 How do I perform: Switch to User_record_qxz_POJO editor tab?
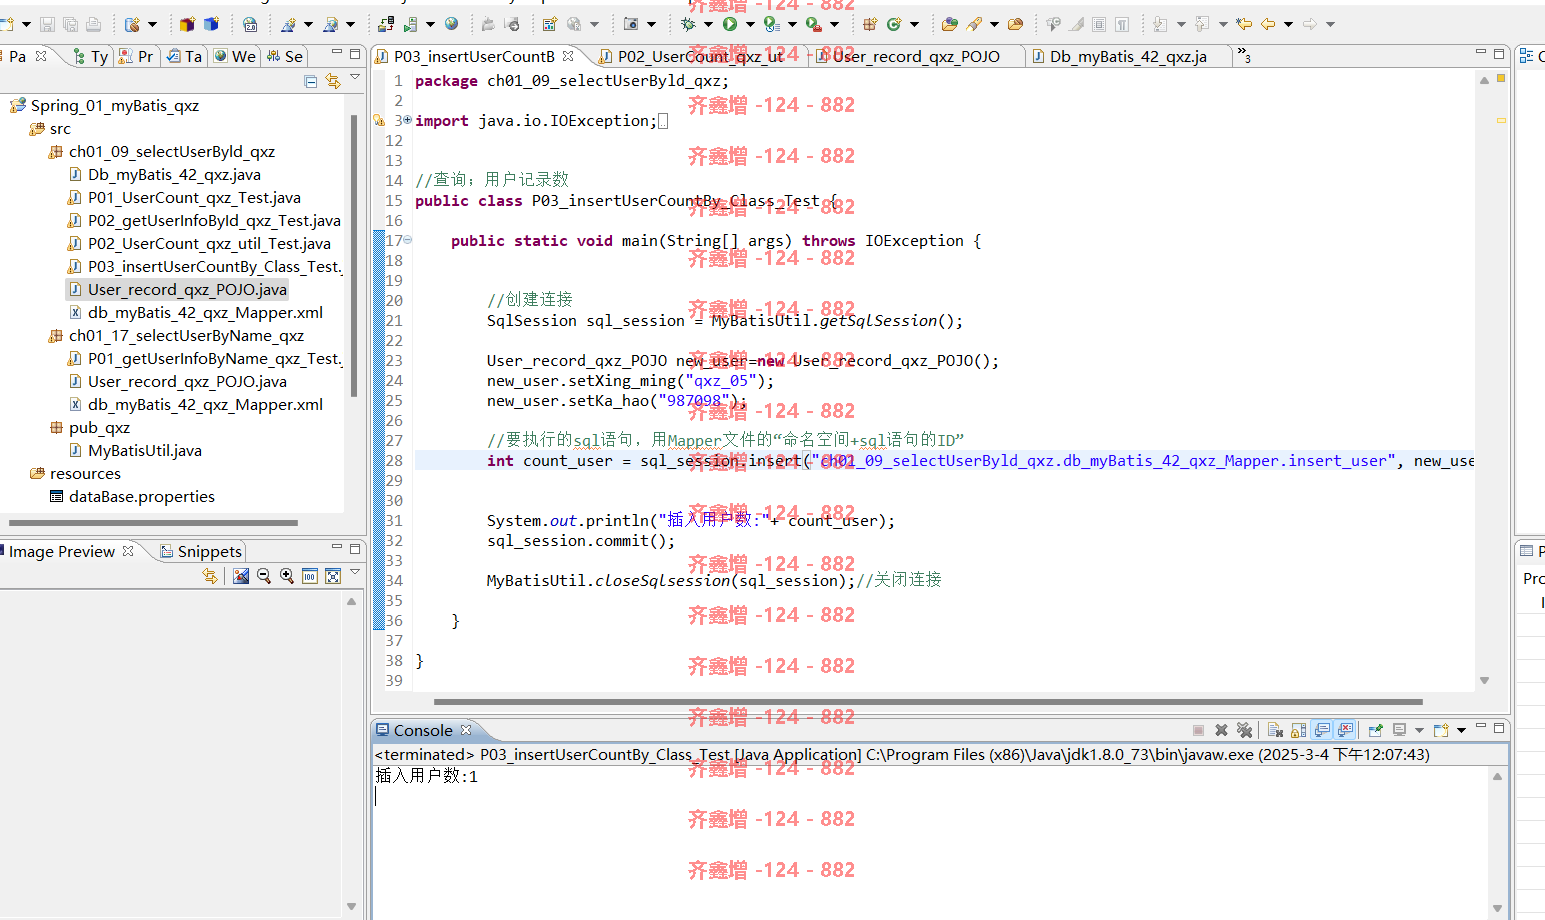pyautogui.click(x=916, y=56)
